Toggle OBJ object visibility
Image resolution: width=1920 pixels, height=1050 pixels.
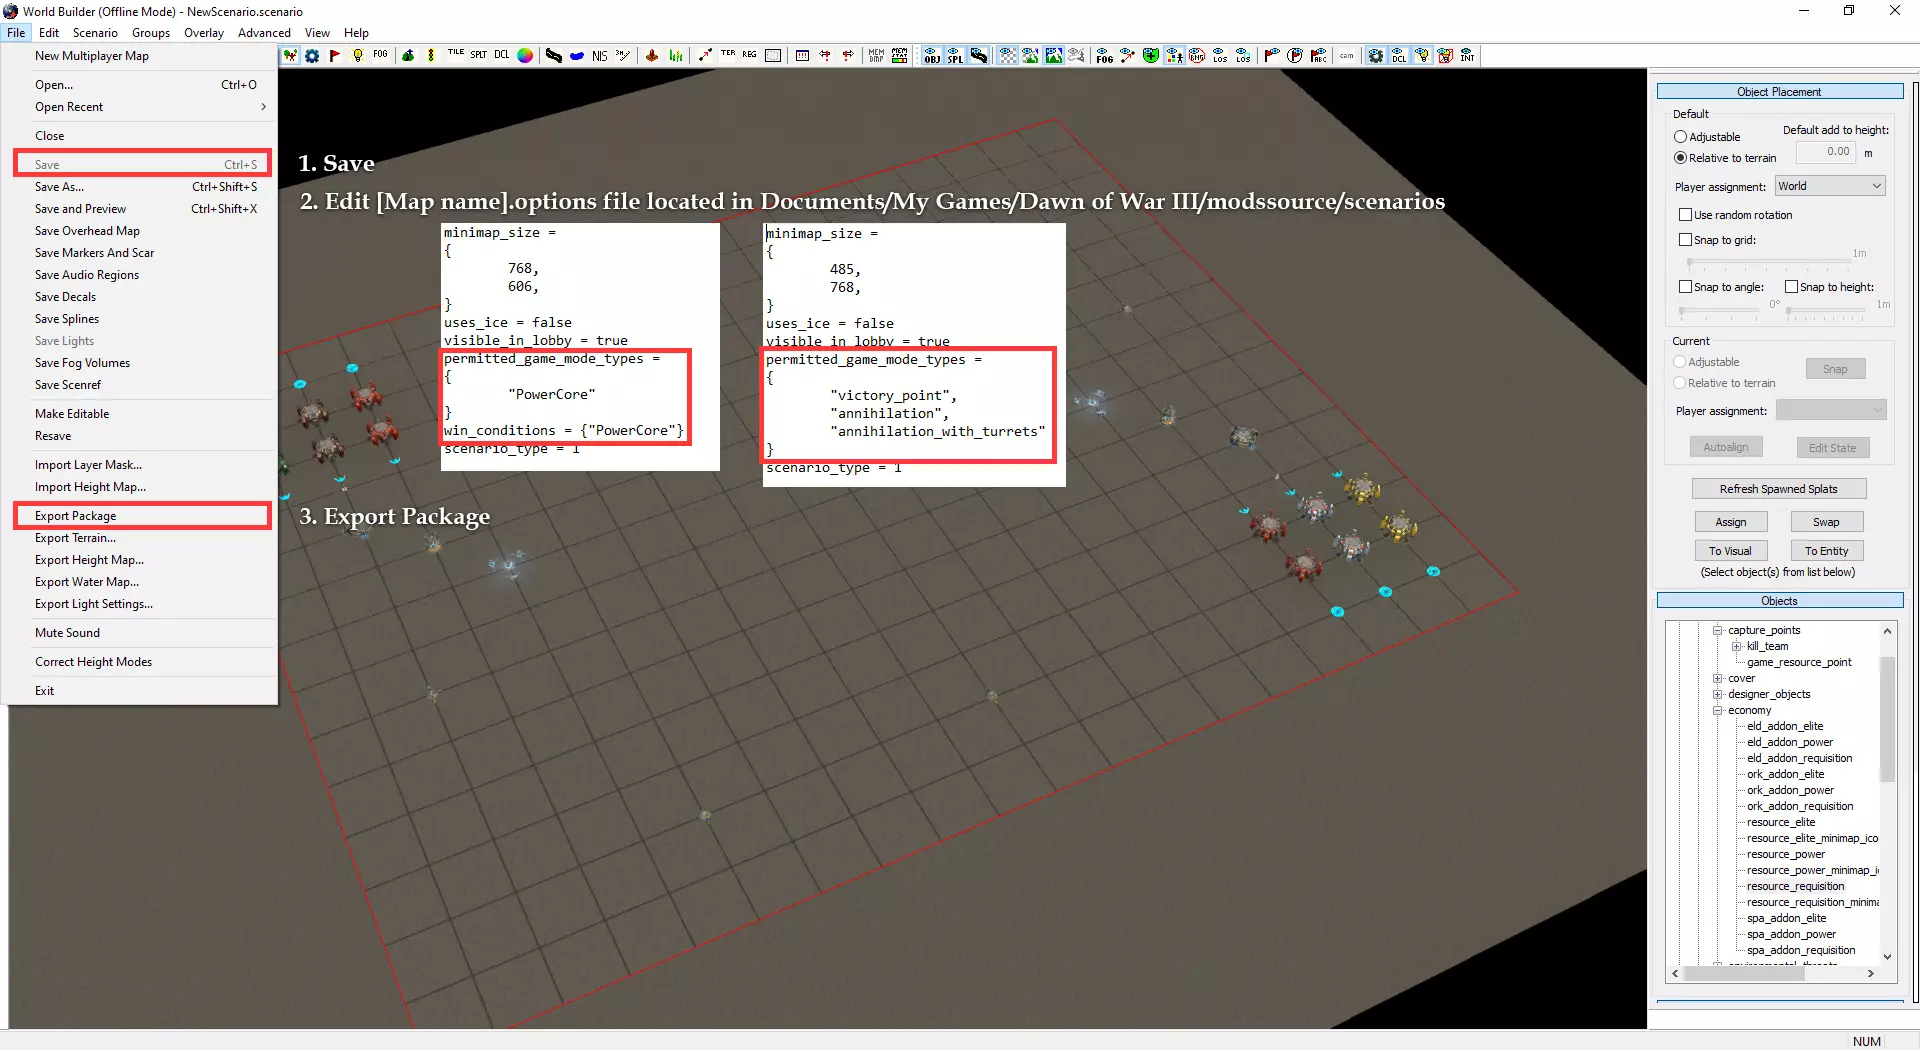932,56
